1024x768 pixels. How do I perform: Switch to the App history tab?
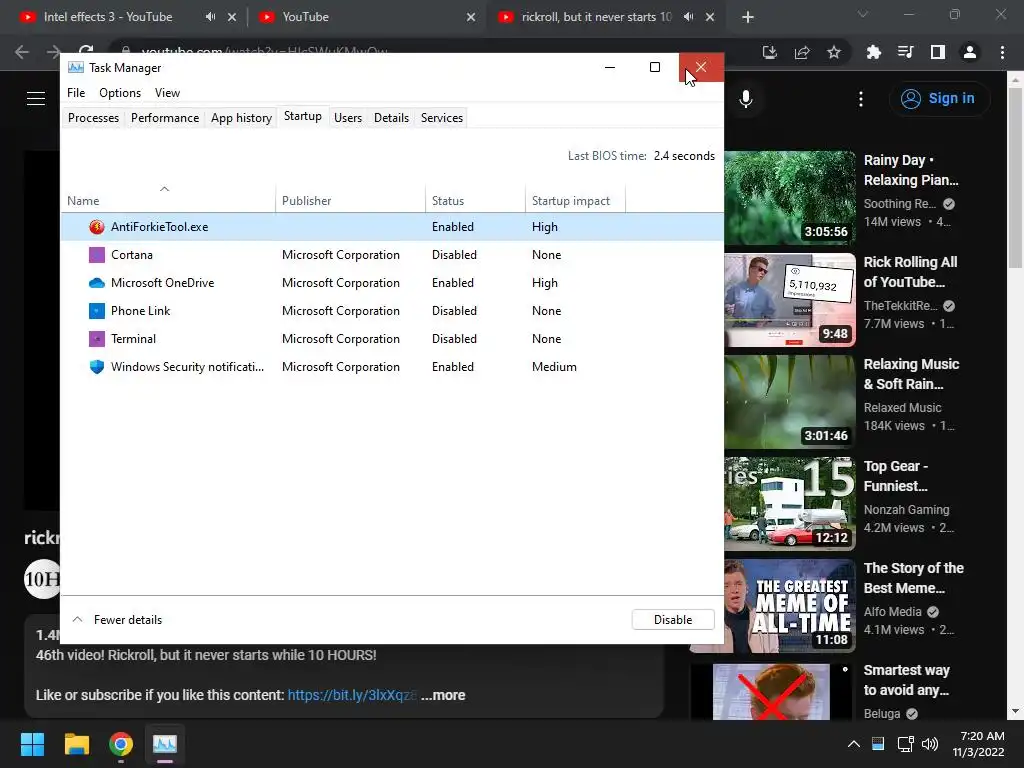point(241,118)
